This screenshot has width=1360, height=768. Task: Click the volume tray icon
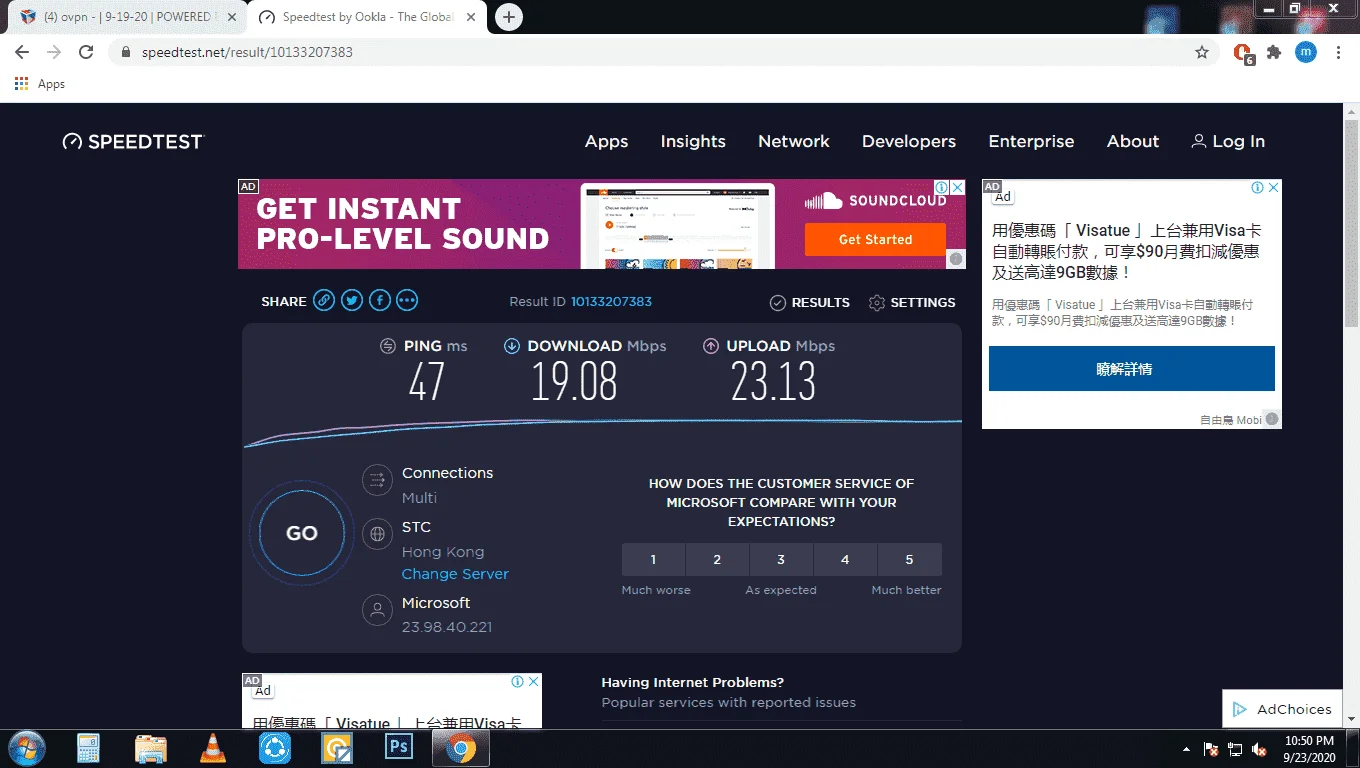pyautogui.click(x=1260, y=749)
